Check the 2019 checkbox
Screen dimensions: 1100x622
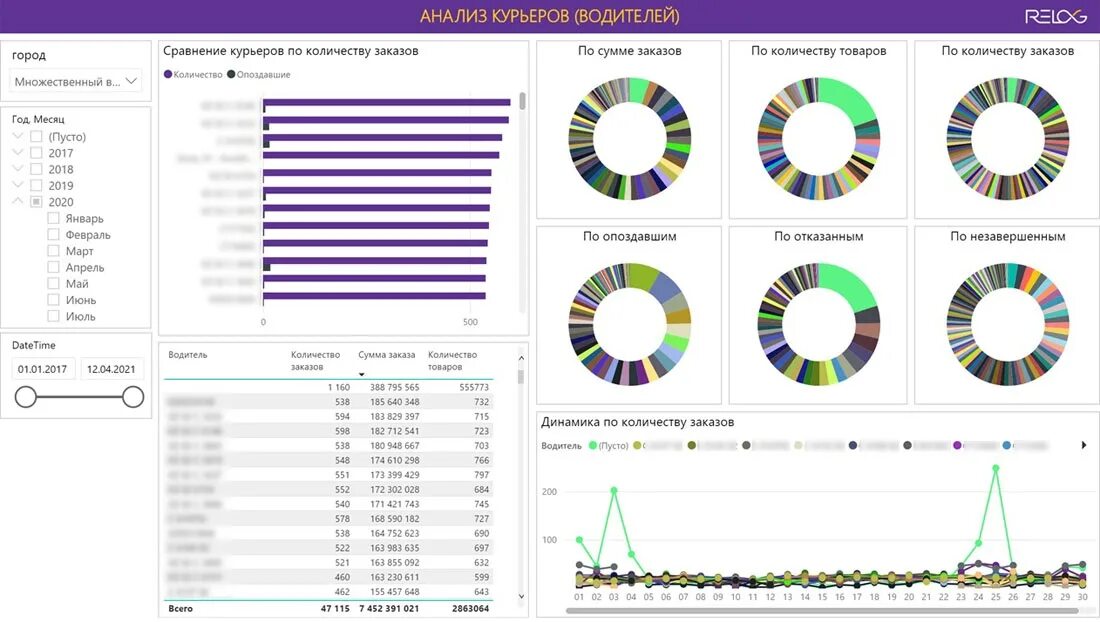pos(36,186)
